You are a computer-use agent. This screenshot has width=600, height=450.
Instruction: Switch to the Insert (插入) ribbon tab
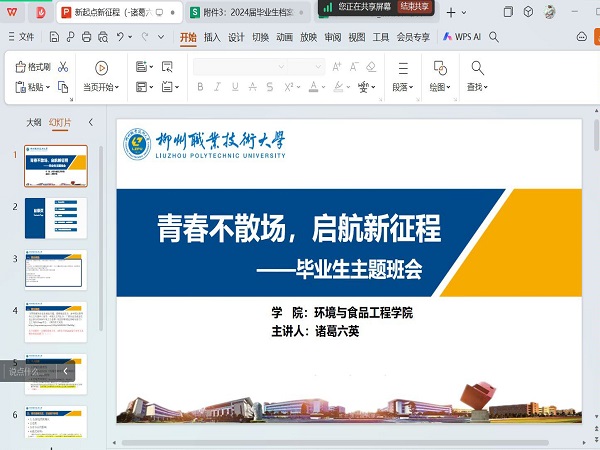(x=212, y=37)
